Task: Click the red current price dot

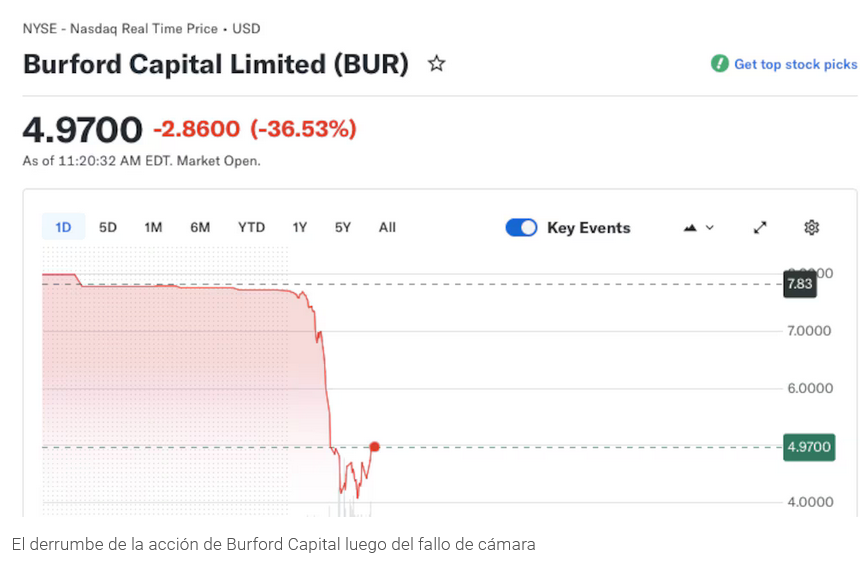Action: [x=375, y=447]
